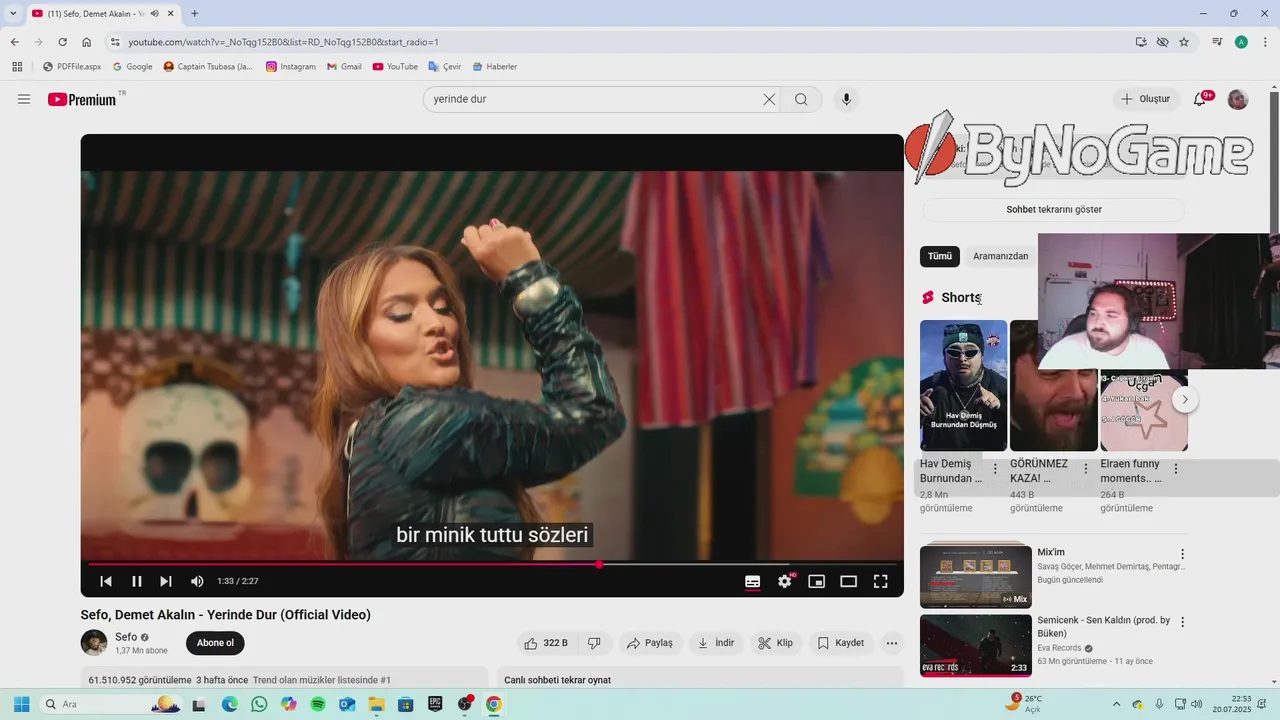Install the YouTube app icon in address bar
This screenshot has width=1280, height=720.
(x=1141, y=42)
